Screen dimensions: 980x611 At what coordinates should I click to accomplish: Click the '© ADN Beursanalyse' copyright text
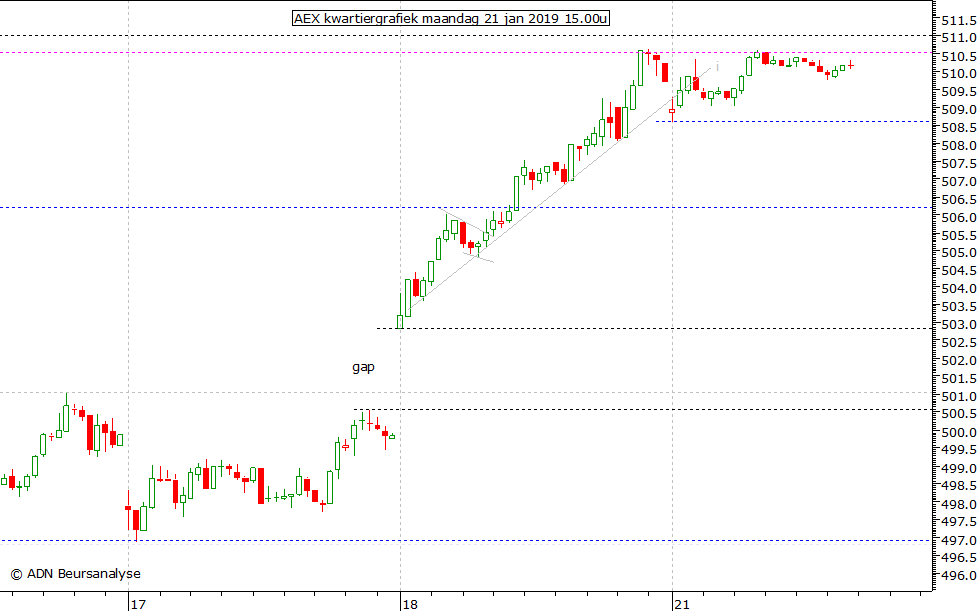click(76, 574)
